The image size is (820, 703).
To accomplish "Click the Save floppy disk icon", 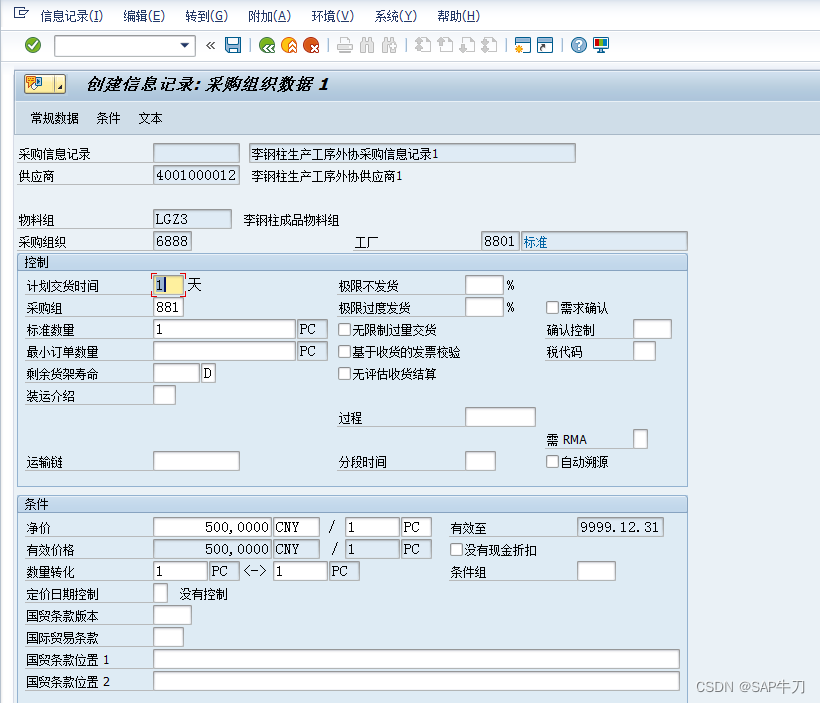I will coord(233,45).
